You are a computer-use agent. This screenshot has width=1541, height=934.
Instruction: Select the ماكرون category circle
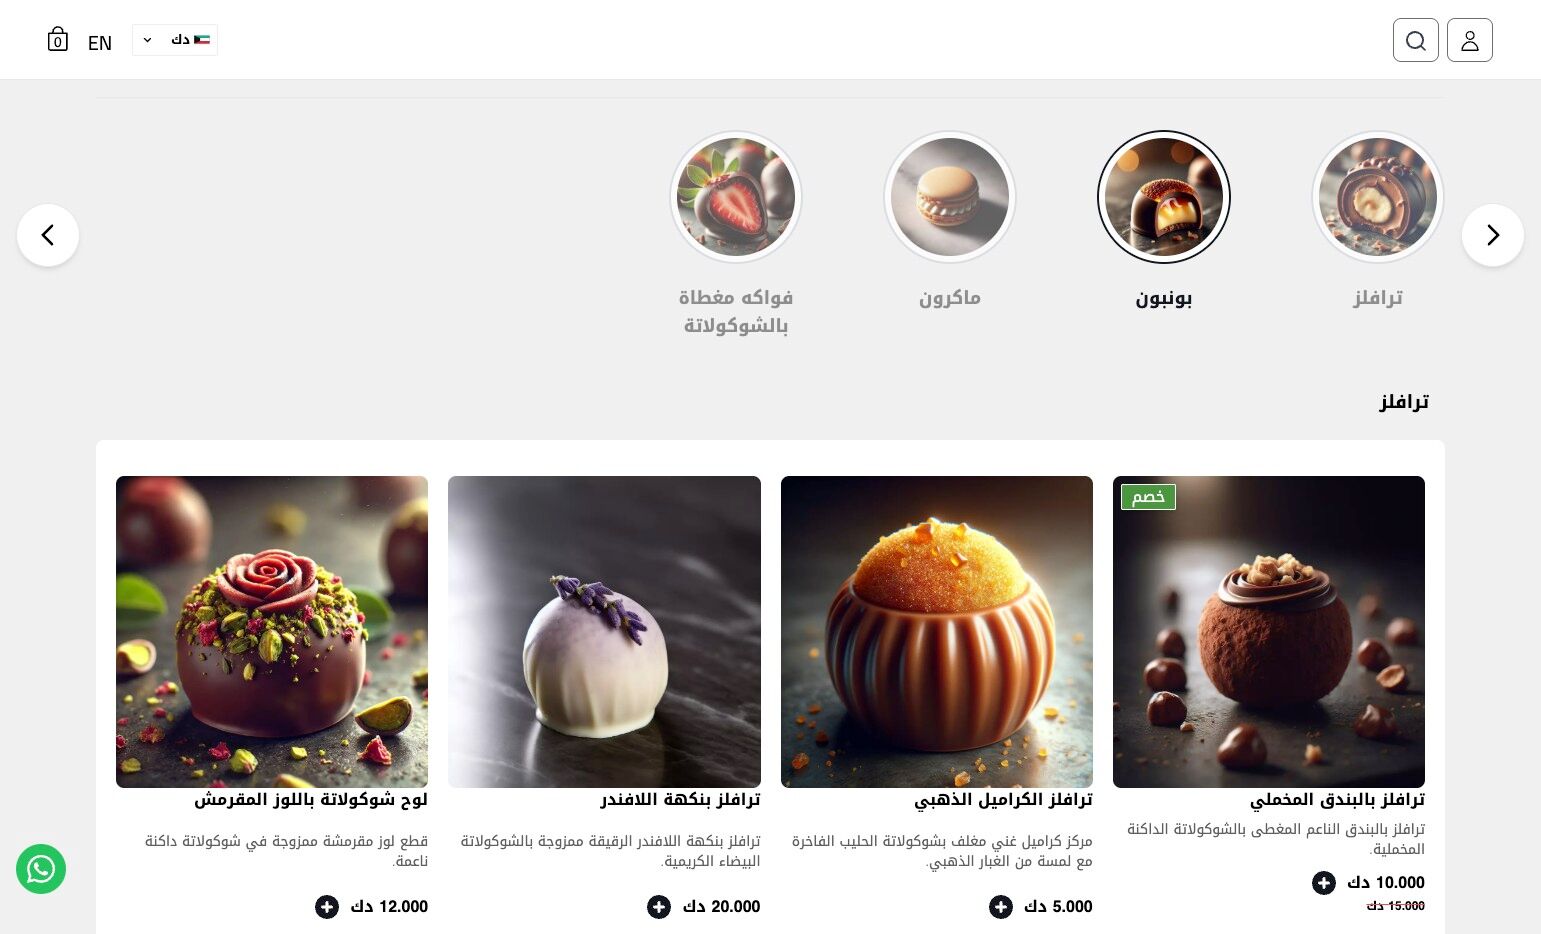tap(949, 197)
